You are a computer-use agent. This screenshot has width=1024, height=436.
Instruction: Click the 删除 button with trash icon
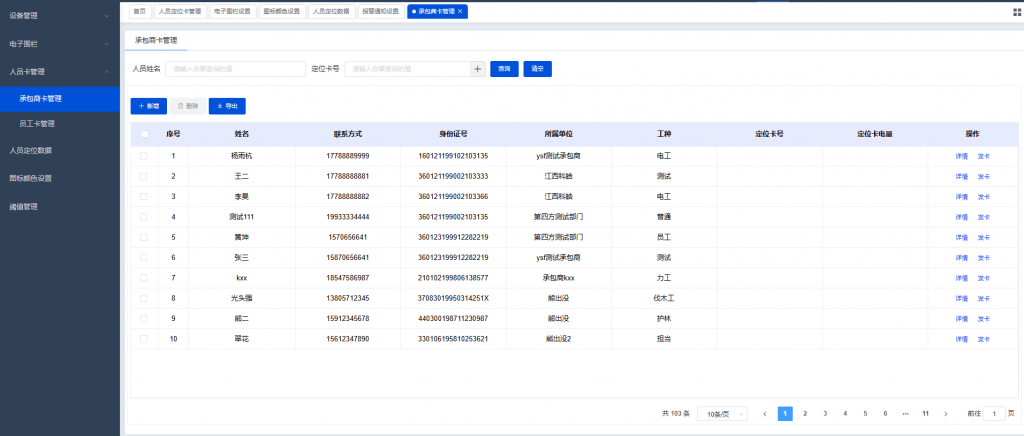pyautogui.click(x=187, y=105)
